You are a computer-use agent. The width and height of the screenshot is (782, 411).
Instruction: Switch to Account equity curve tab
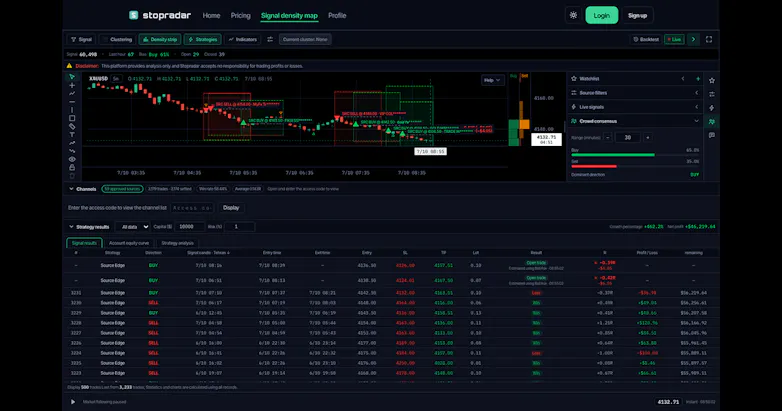(x=129, y=243)
